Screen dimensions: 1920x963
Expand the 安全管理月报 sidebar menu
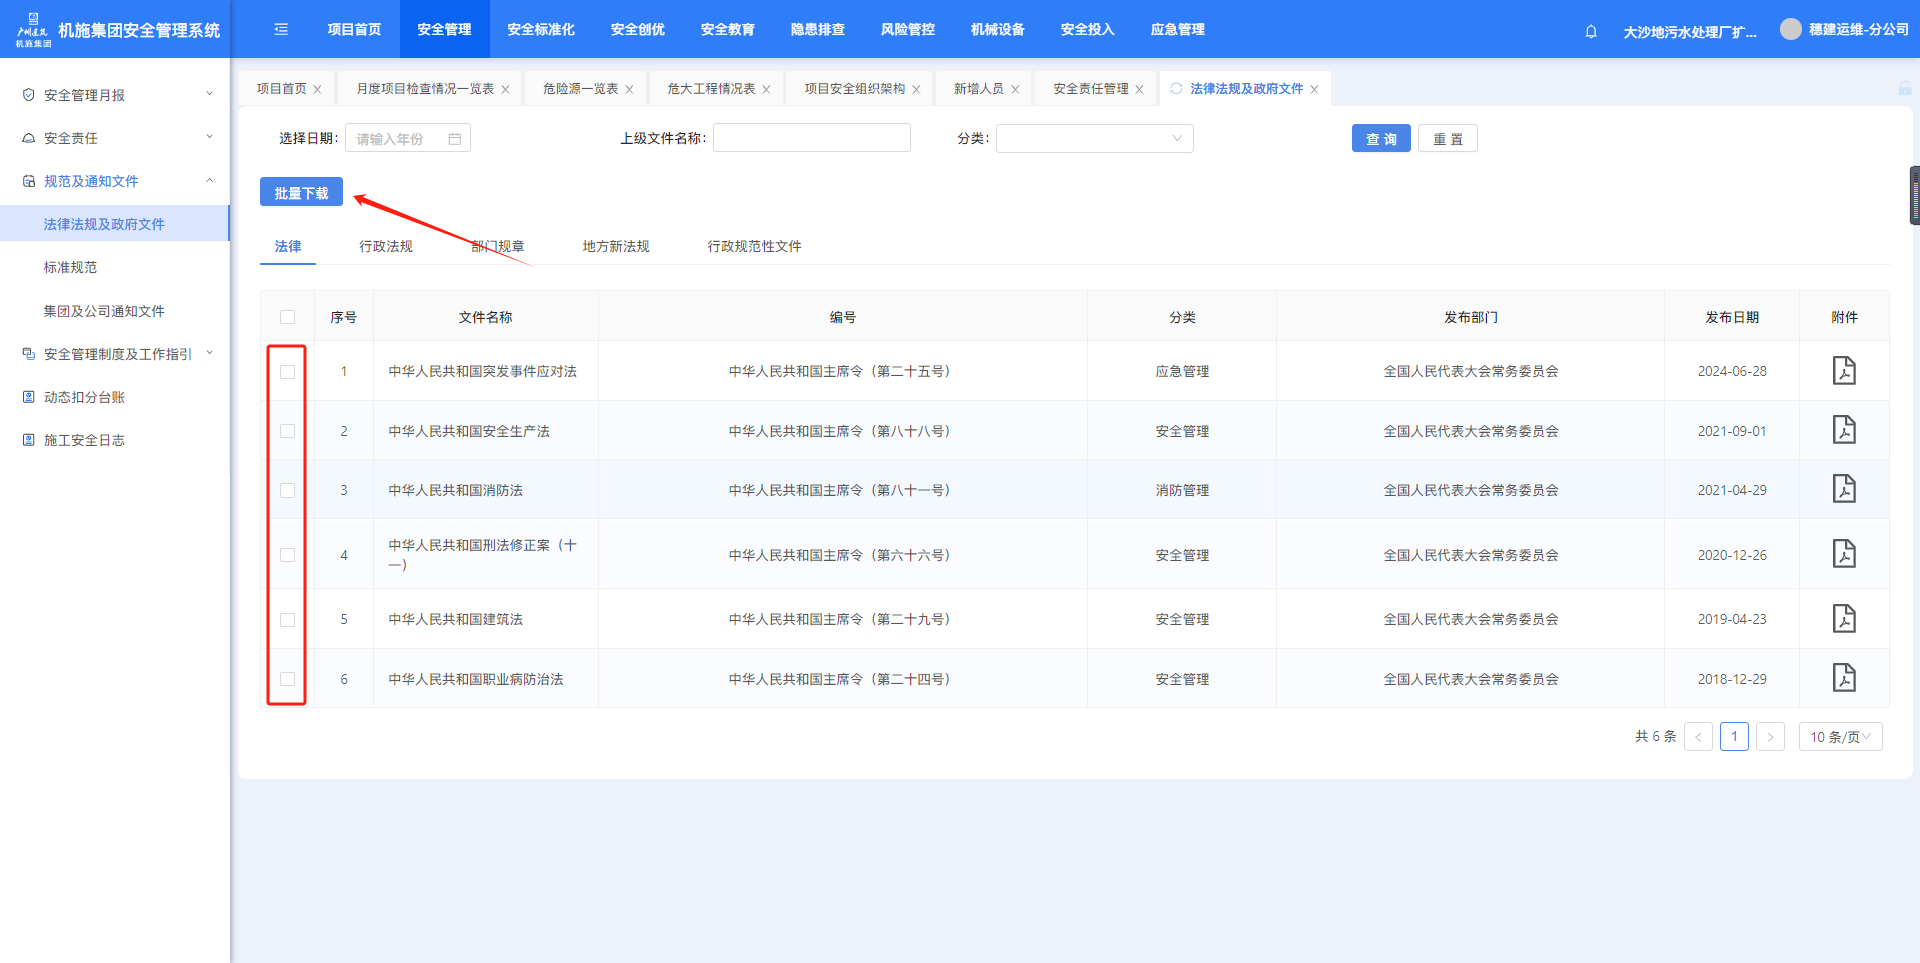[116, 95]
